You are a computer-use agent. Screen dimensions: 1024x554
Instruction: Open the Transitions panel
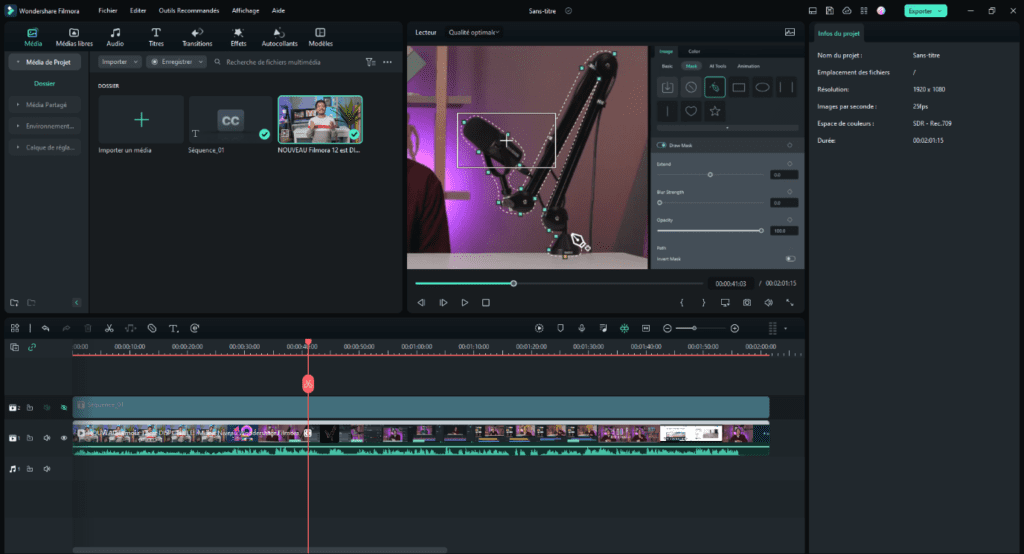(197, 37)
